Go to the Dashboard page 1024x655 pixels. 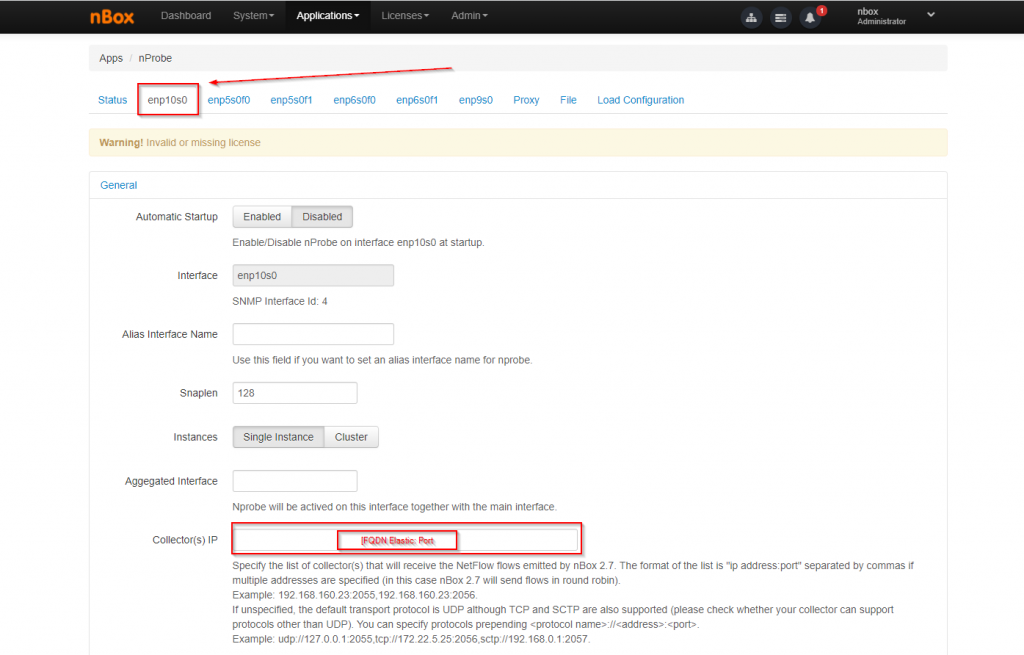pos(186,16)
